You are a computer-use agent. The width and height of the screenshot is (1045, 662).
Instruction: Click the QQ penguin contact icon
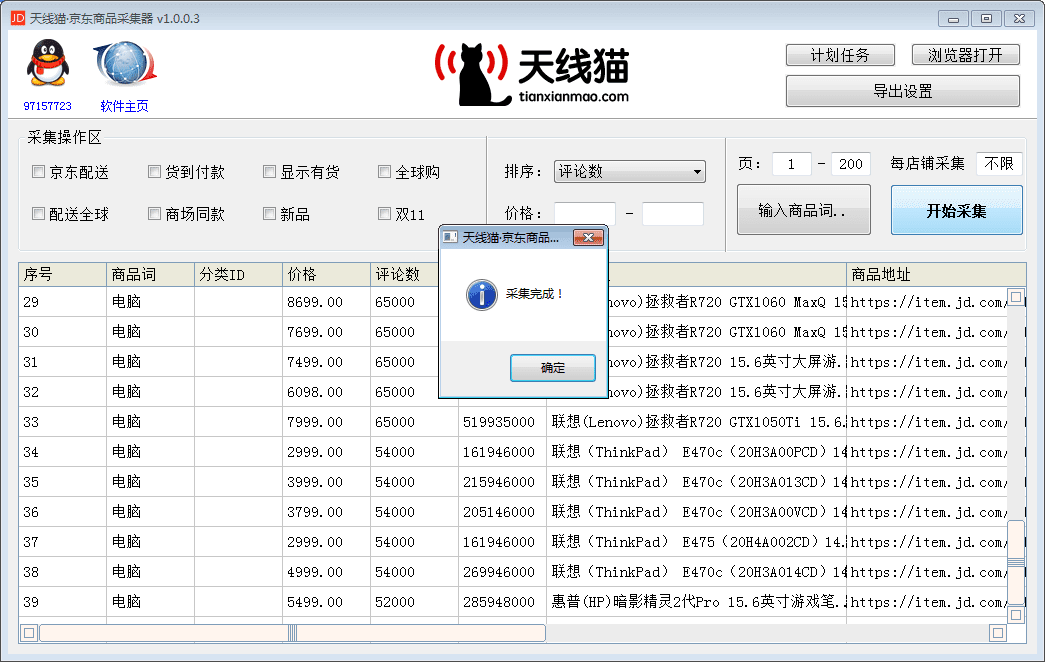coord(47,63)
